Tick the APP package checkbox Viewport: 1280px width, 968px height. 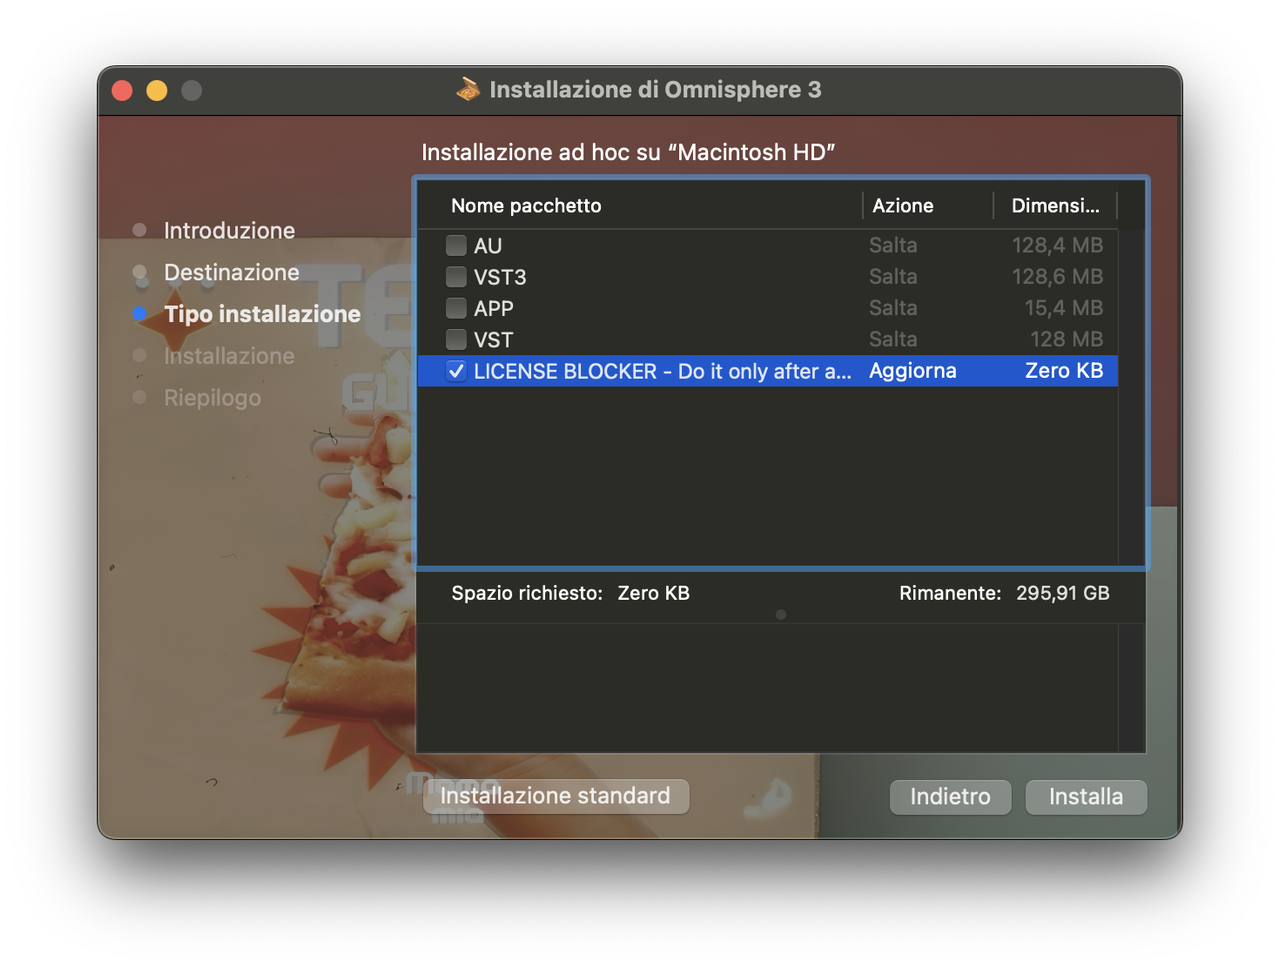456,308
